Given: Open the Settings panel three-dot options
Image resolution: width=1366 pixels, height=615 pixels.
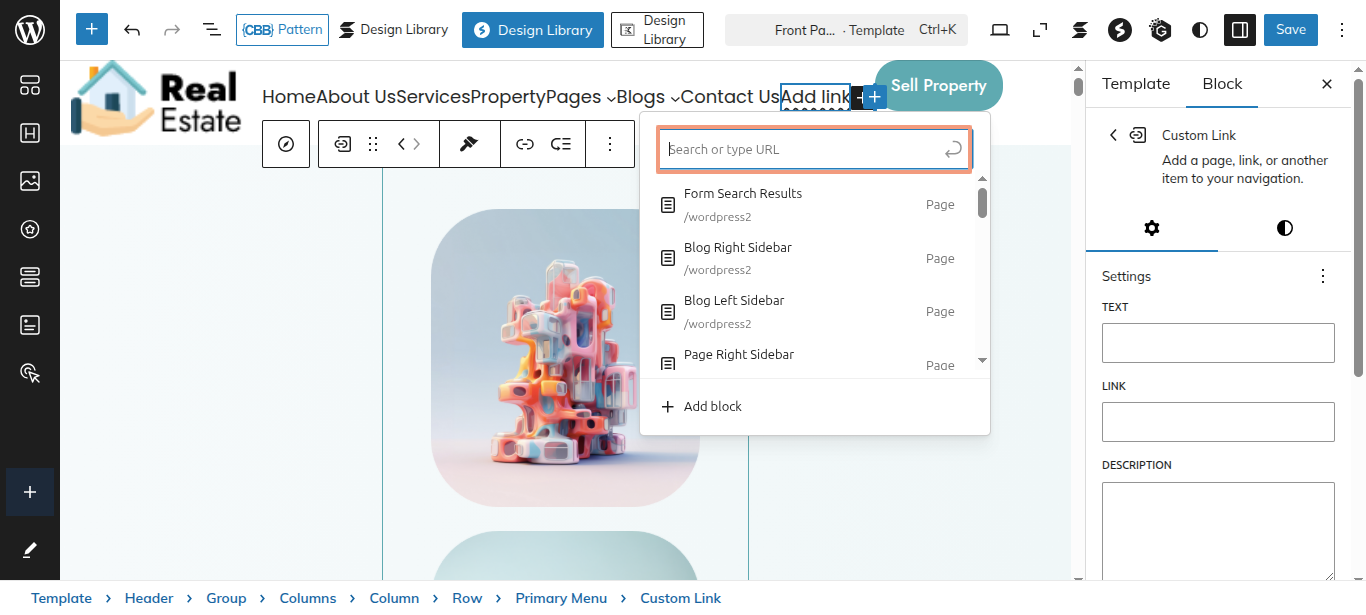Looking at the screenshot, I should (x=1323, y=276).
